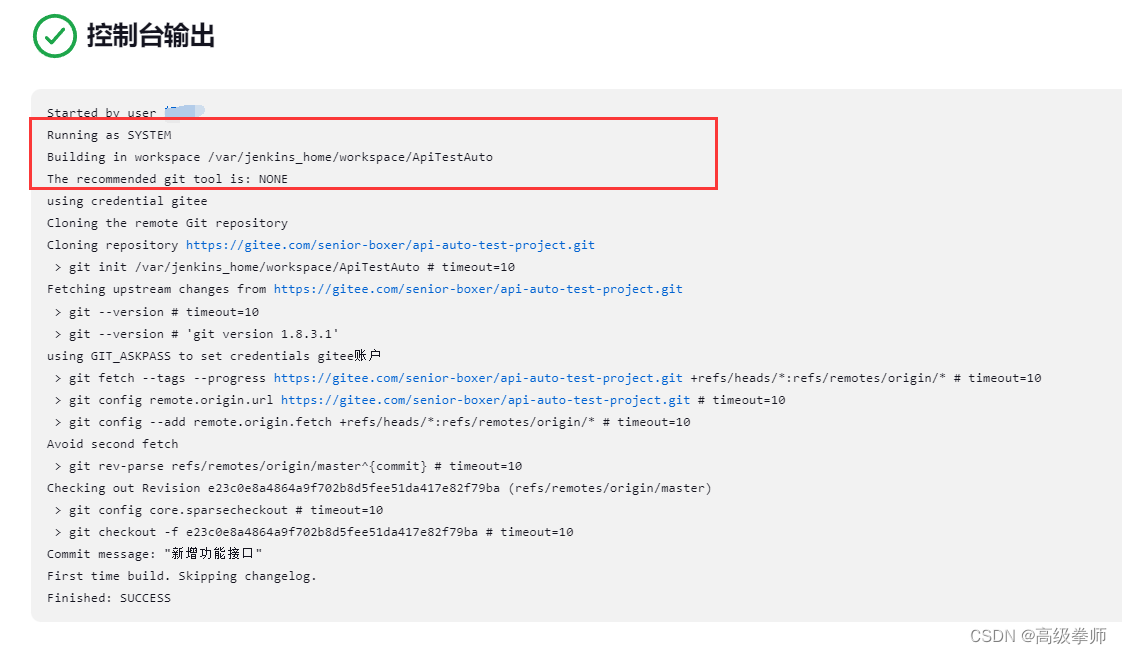Screen dimensions: 1122x654
Task: Click the 'git version 1.8.3.1' line
Action: (x=197, y=334)
